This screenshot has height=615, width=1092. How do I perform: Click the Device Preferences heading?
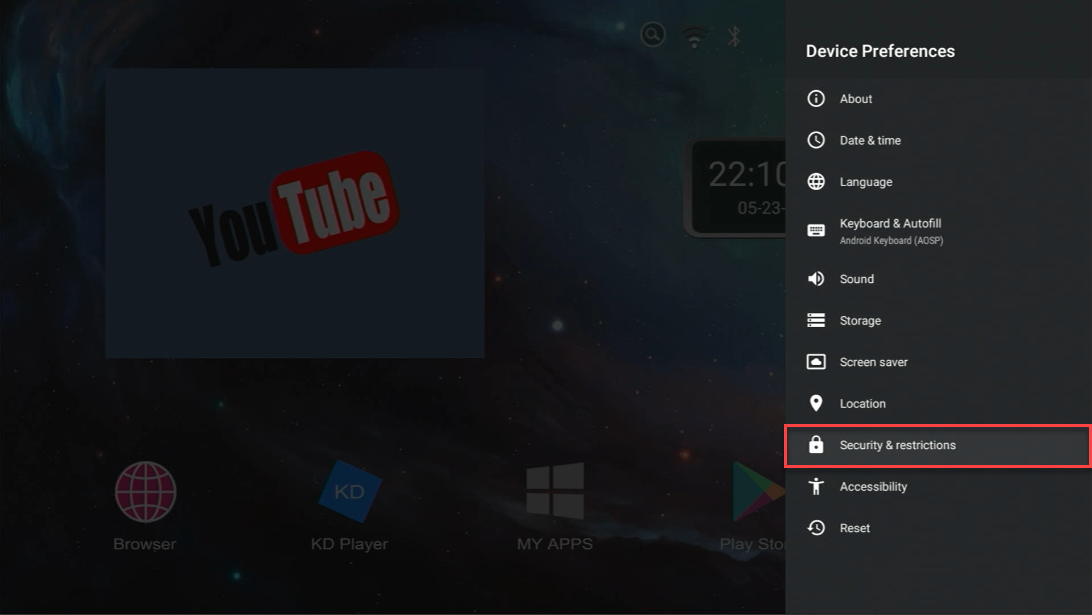tap(880, 51)
